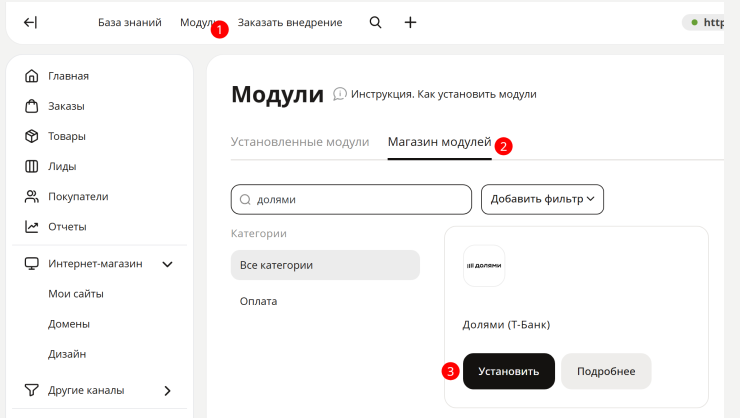740x418 pixels.
Task: Expand the Другие каналы chevron
Action: [x=168, y=391]
